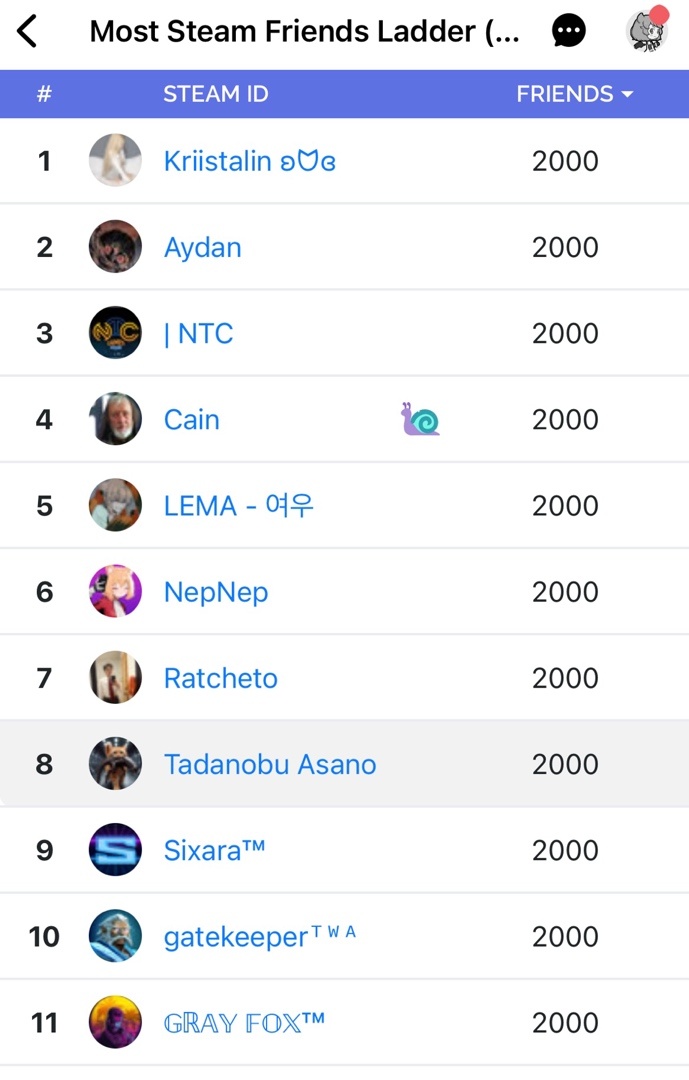Open the profile avatar with notification dot
The width and height of the screenshot is (689, 1080).
click(x=646, y=30)
